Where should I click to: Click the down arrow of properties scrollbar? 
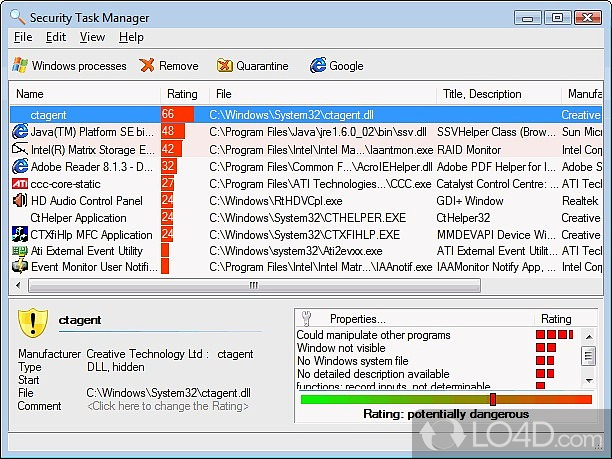[x=589, y=380]
